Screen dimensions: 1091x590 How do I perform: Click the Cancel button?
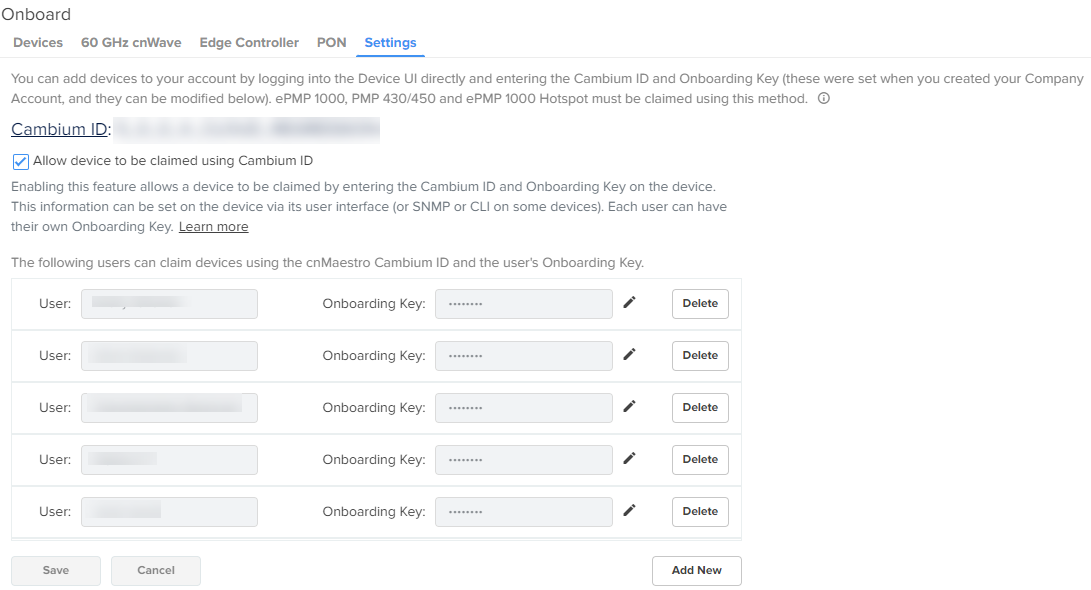[x=156, y=571]
